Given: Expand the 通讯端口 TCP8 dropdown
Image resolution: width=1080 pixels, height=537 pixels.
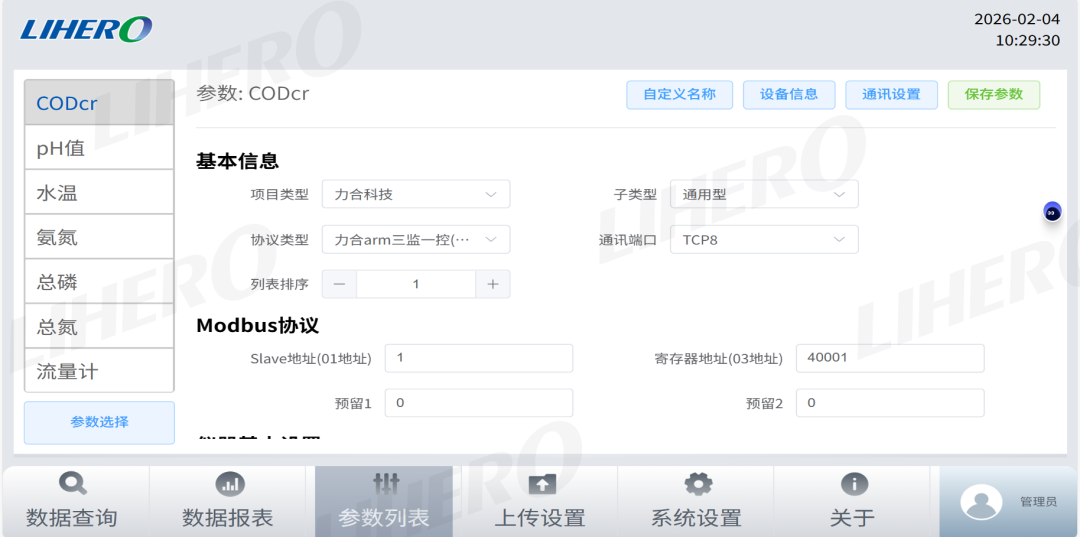Looking at the screenshot, I should (x=764, y=240).
